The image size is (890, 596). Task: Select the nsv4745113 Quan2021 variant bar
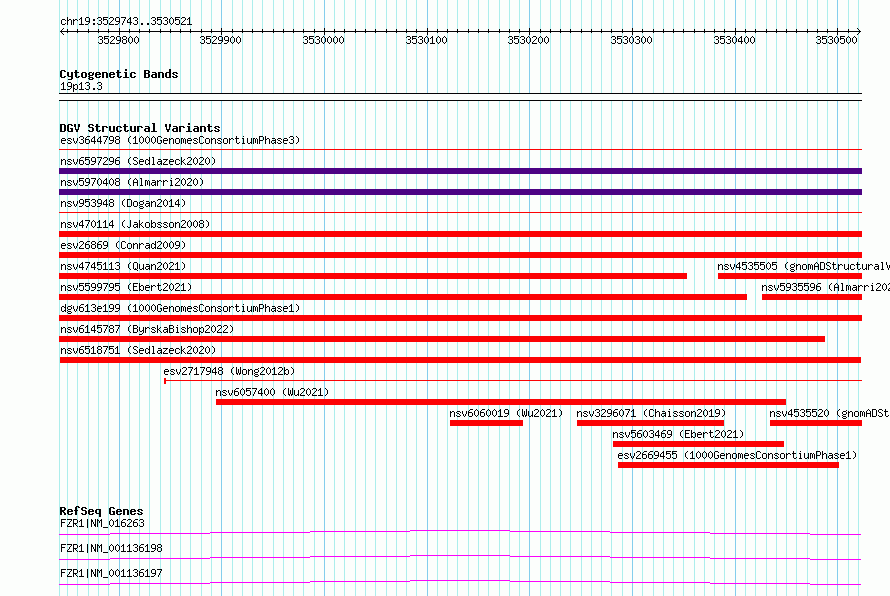[x=373, y=276]
